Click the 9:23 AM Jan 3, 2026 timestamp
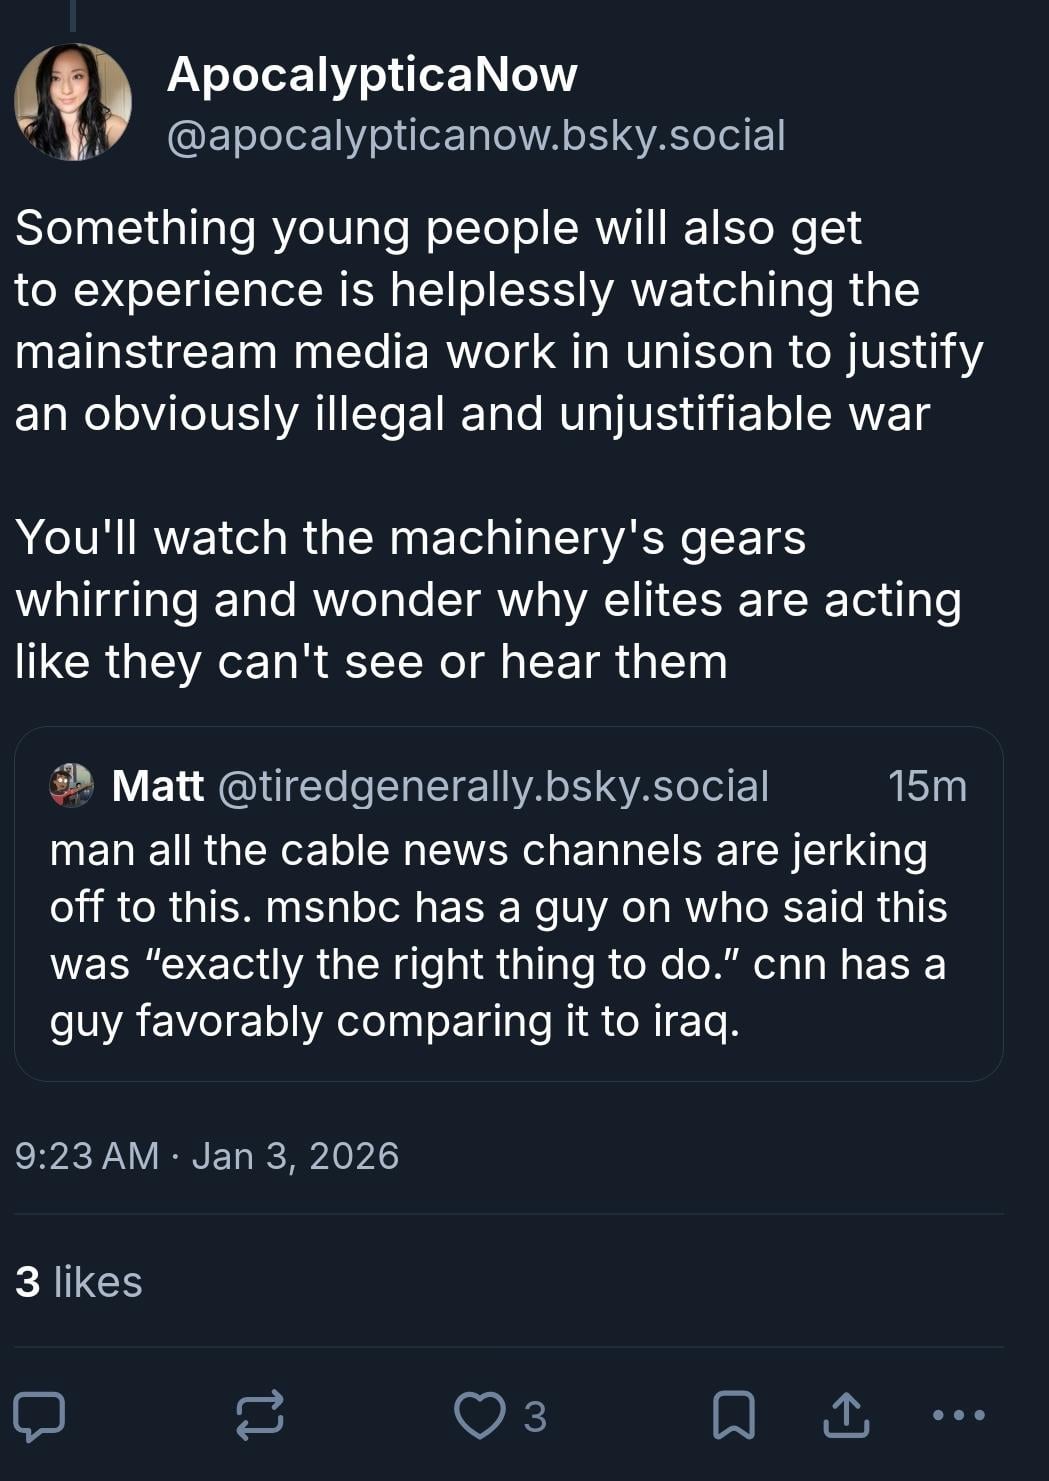Screen dimensions: 1049x1481 point(207,1156)
